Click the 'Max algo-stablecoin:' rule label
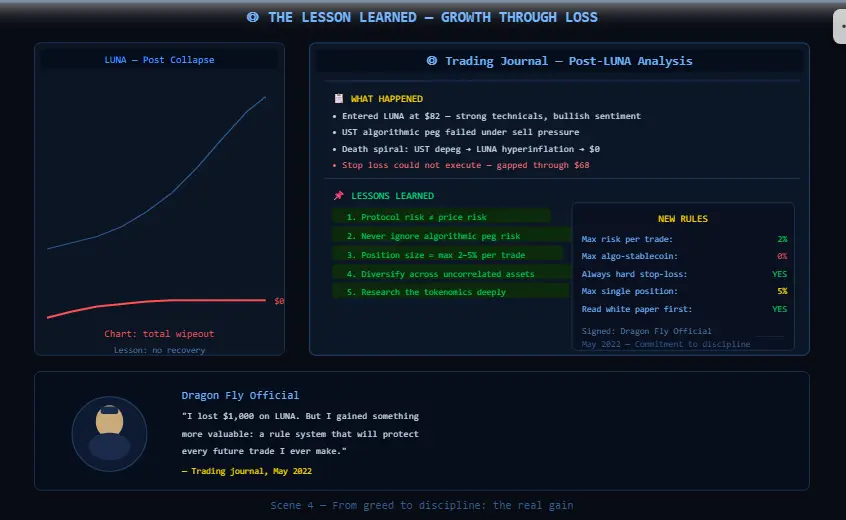846x520 pixels. (629, 256)
